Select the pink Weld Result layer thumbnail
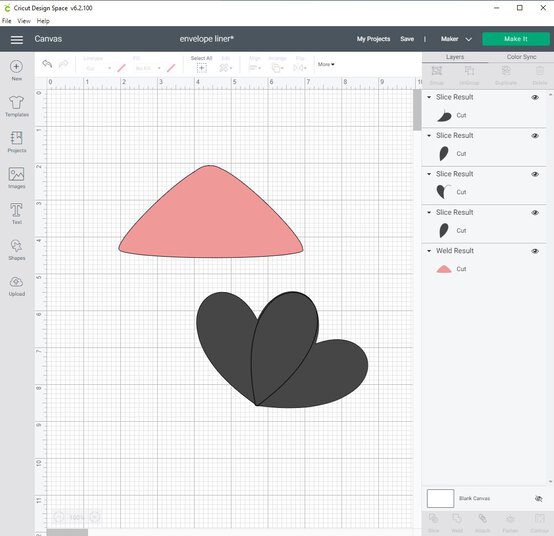554x536 pixels. [x=444, y=269]
